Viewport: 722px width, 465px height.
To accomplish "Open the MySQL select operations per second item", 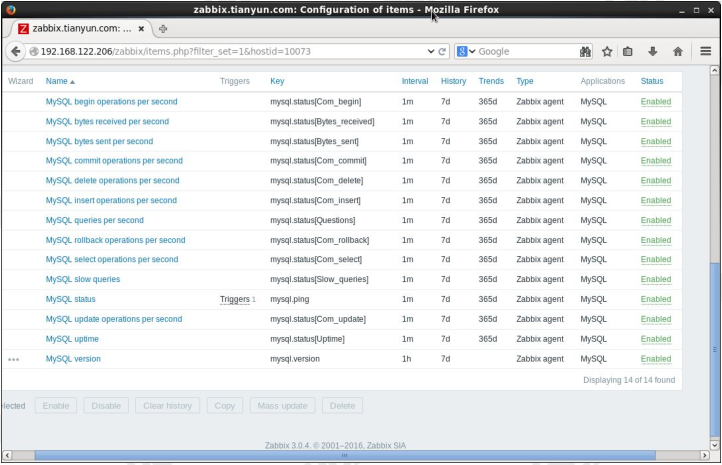I will click(x=112, y=259).
